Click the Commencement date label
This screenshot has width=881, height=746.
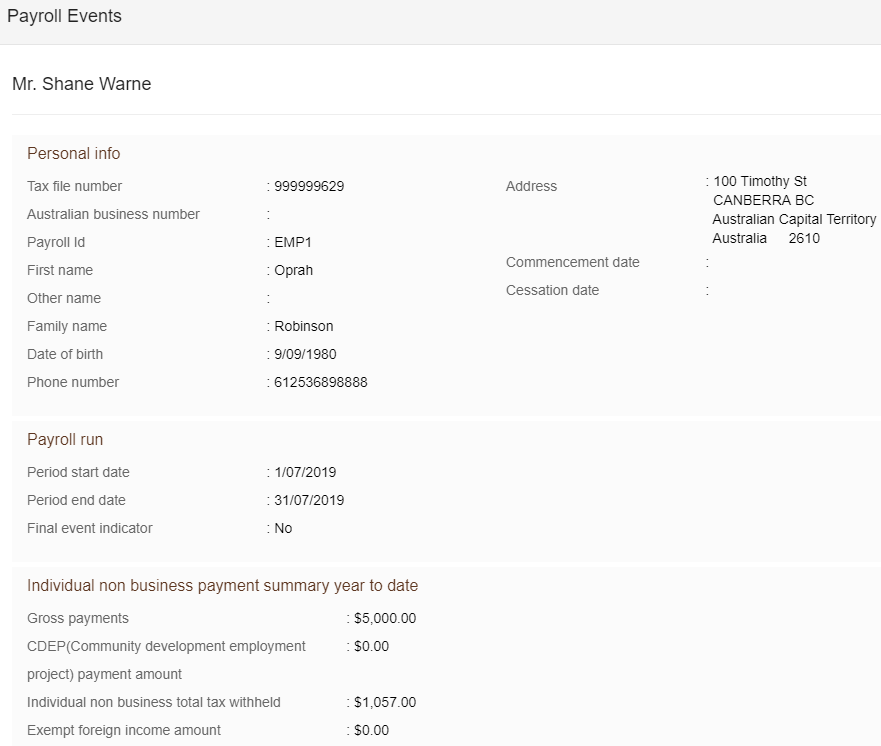pyautogui.click(x=573, y=262)
